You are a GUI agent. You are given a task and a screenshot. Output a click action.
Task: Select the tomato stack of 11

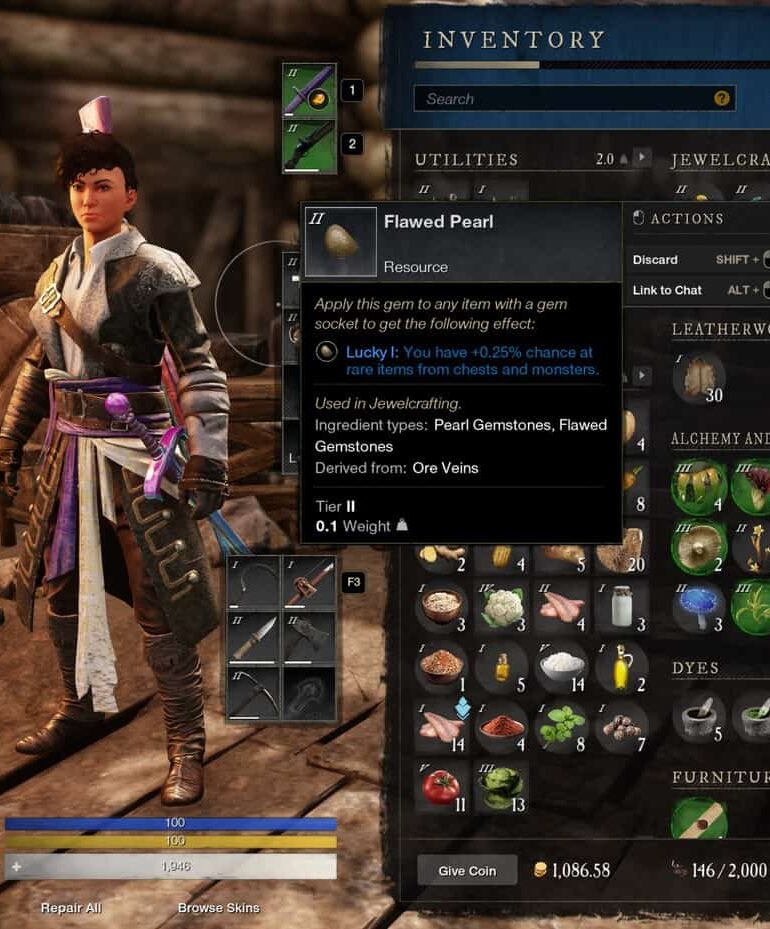point(441,787)
